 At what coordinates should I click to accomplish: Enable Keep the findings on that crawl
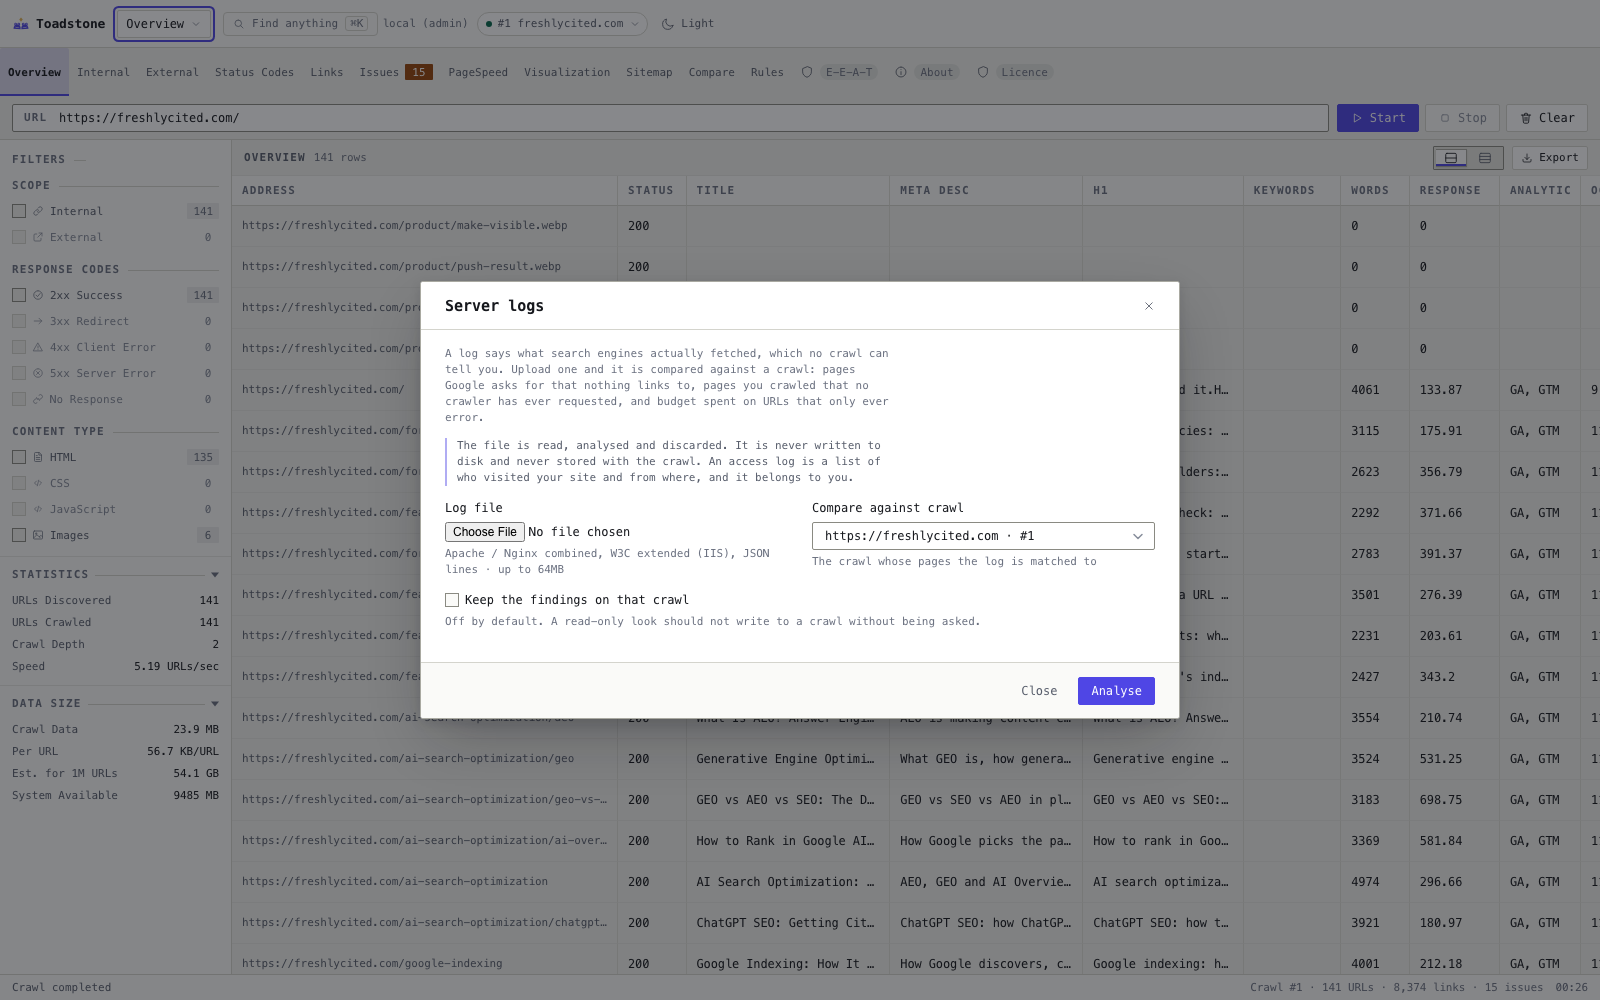[452, 600]
